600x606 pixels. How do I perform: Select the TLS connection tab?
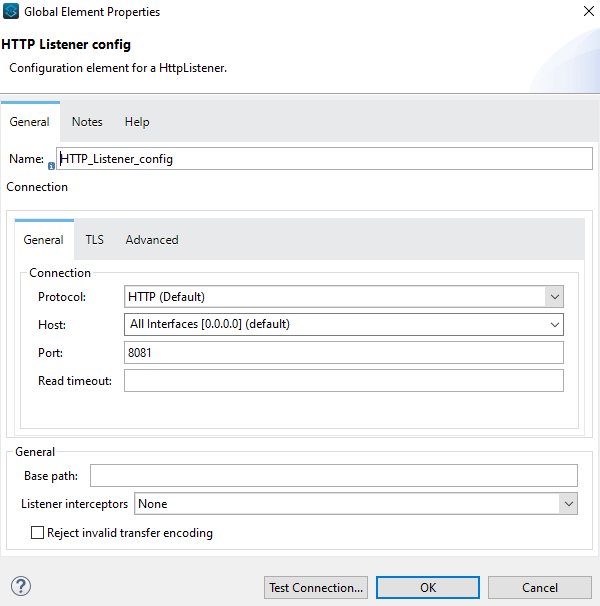94,240
